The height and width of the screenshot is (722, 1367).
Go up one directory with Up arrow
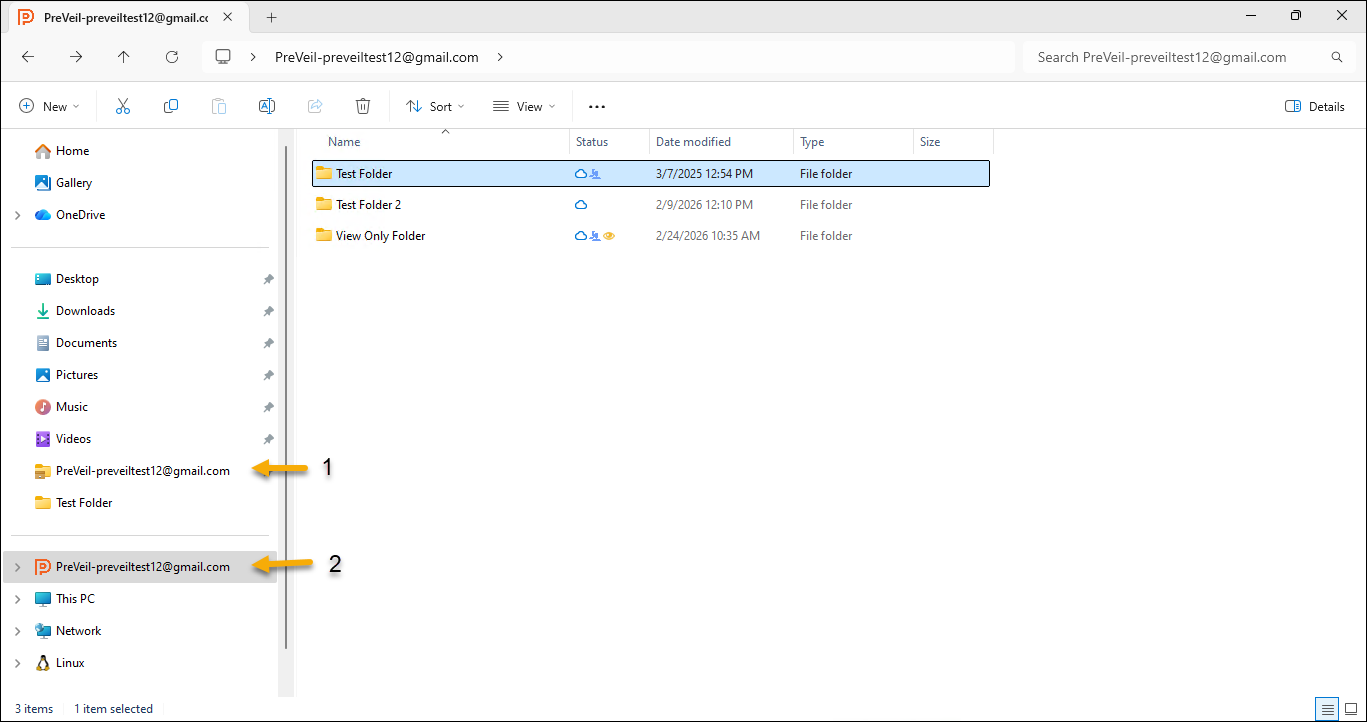pyautogui.click(x=124, y=57)
